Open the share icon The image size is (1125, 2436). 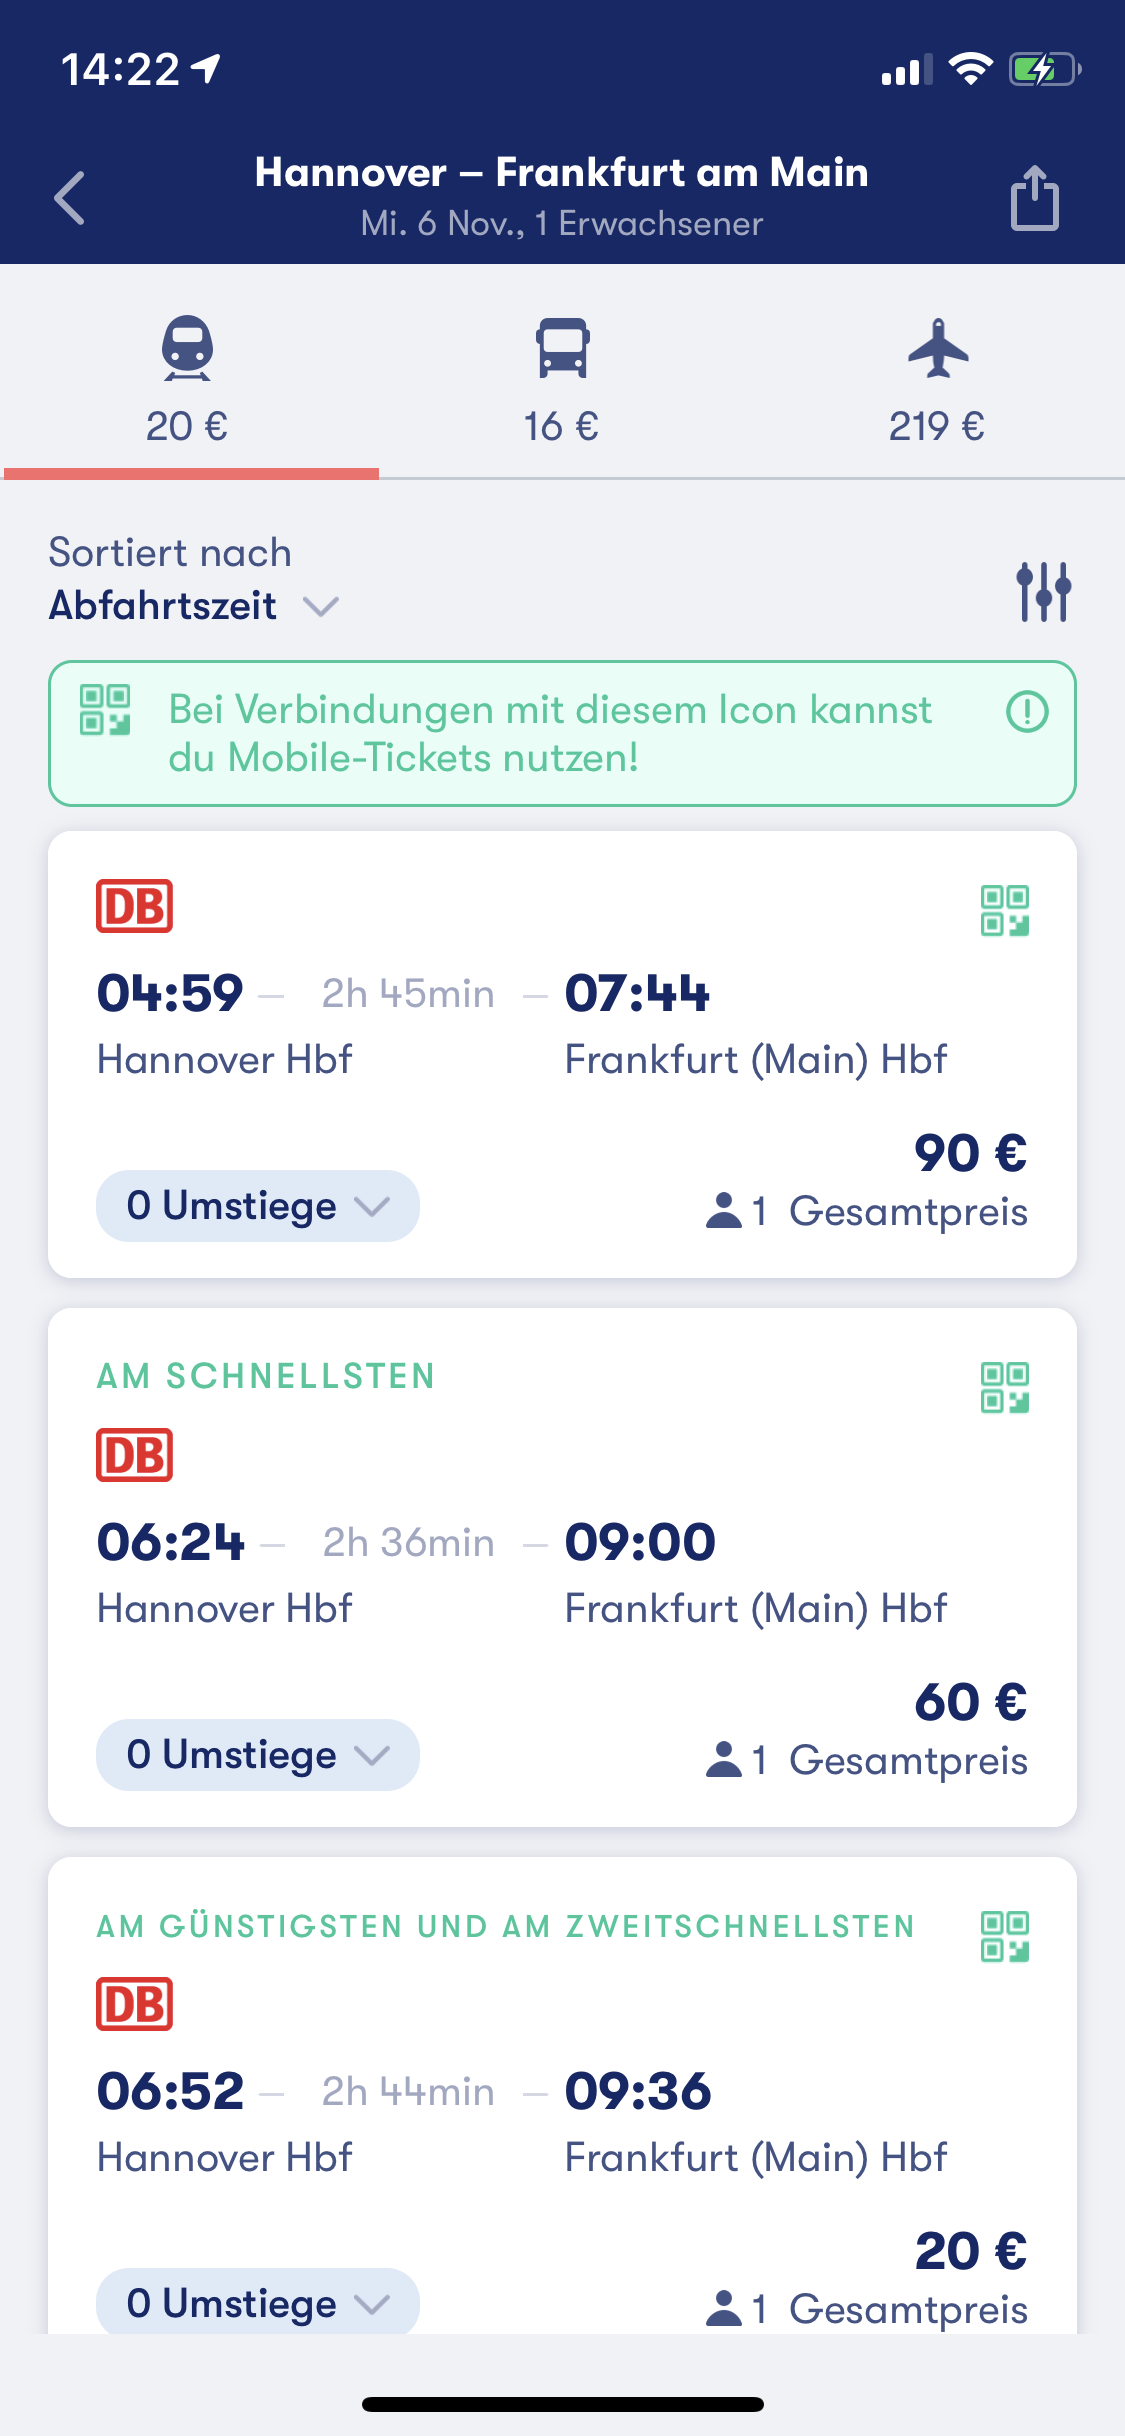(x=1034, y=198)
